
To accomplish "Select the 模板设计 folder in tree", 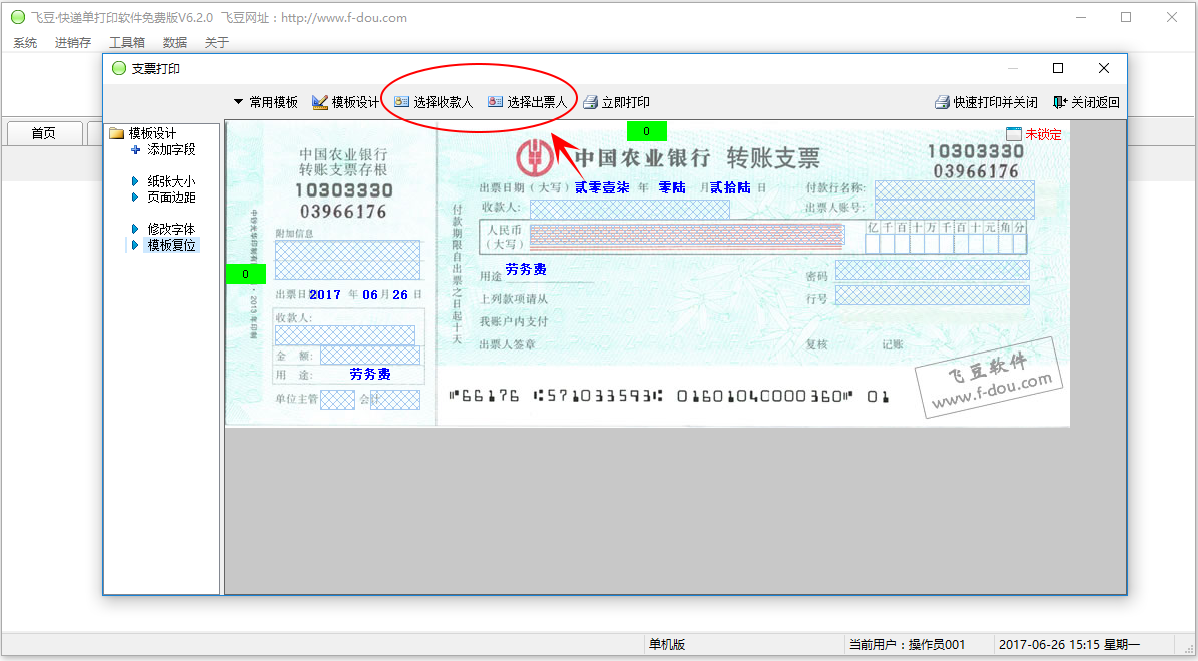I will tap(143, 133).
